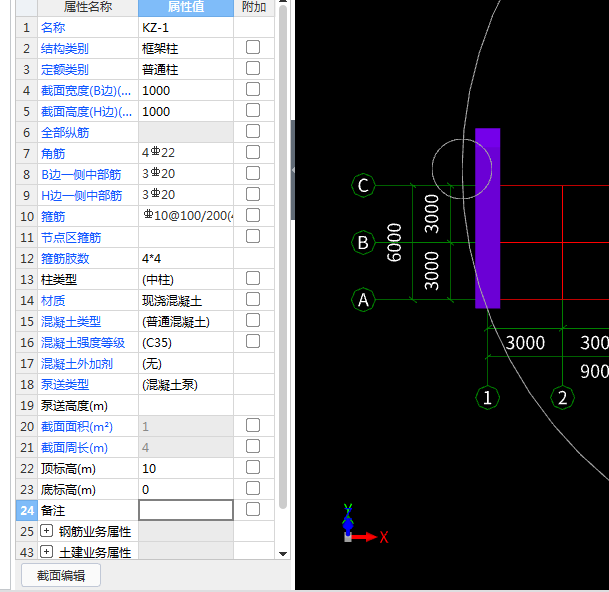Select the 名称 value KZ-1

186,28
